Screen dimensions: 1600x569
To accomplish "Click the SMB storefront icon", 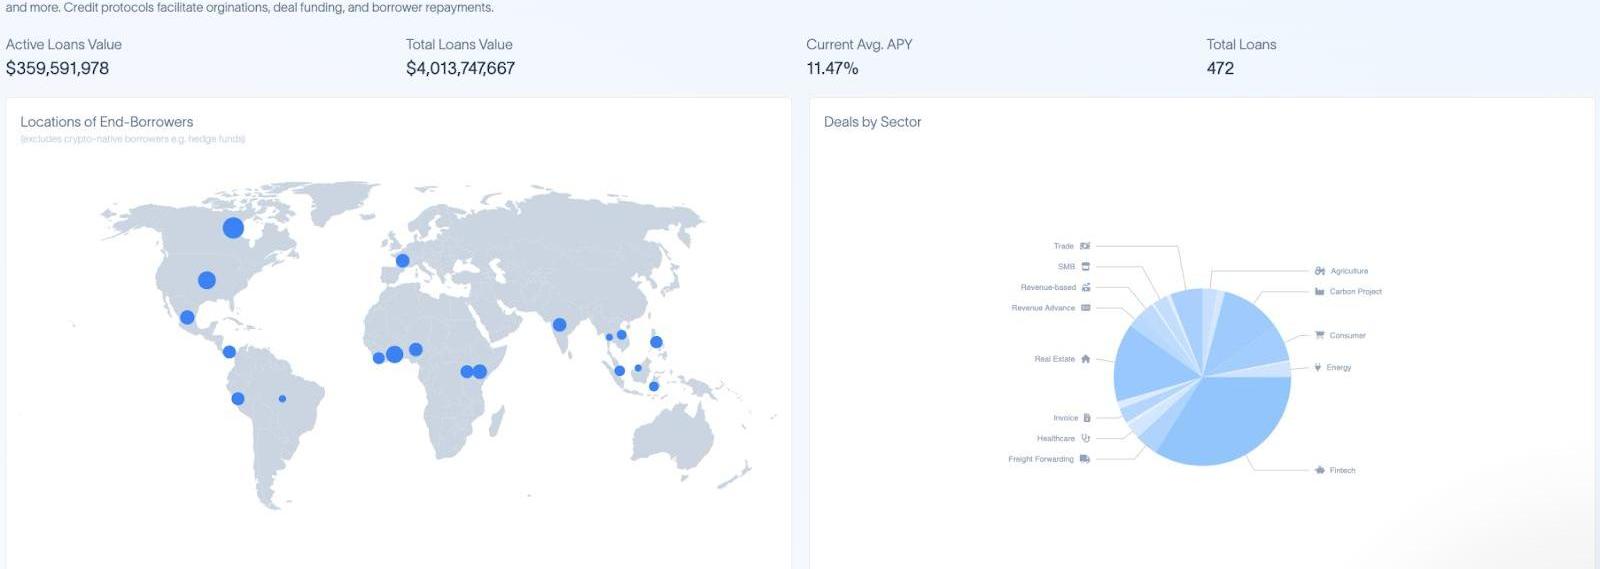I will pyautogui.click(x=1085, y=267).
